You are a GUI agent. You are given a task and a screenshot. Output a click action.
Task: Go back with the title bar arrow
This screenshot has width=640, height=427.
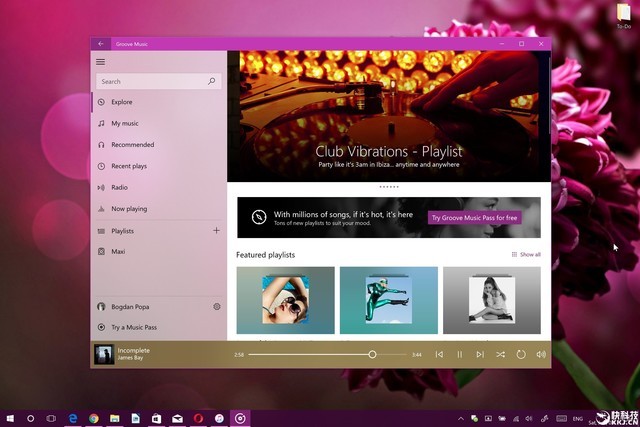(x=100, y=44)
